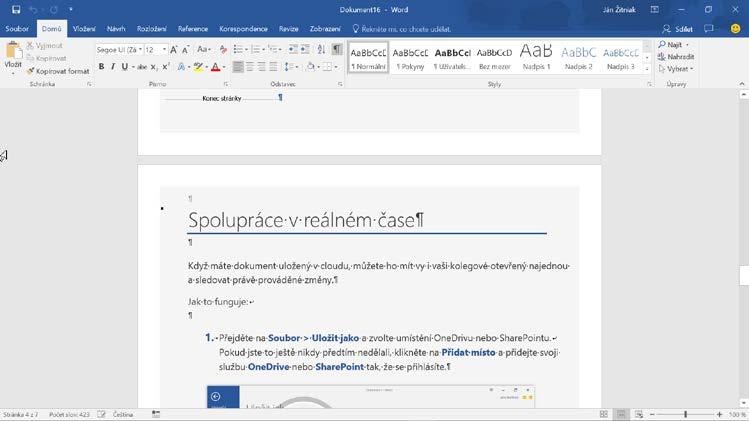Increase font size with the large A icon
Viewport: 749px width, 421px height.
pyautogui.click(x=174, y=49)
